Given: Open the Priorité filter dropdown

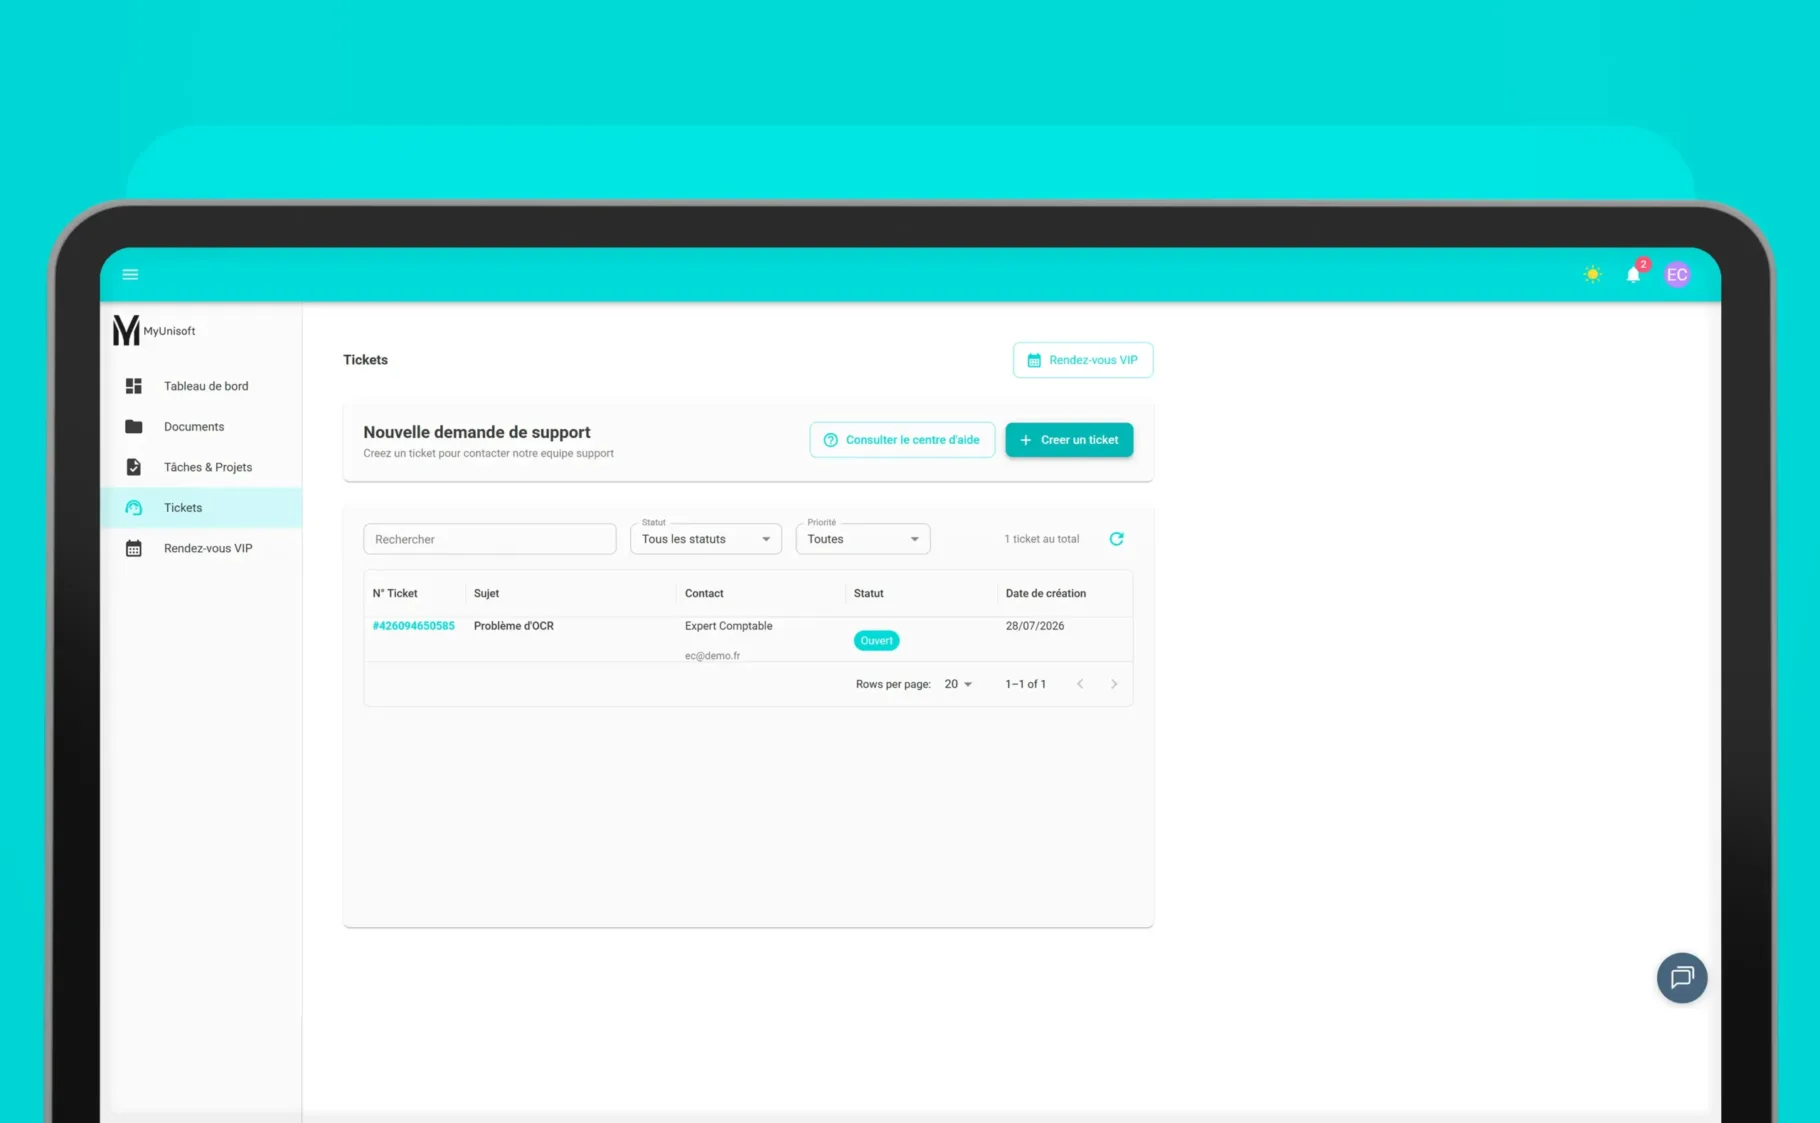Looking at the screenshot, I should tap(862, 539).
